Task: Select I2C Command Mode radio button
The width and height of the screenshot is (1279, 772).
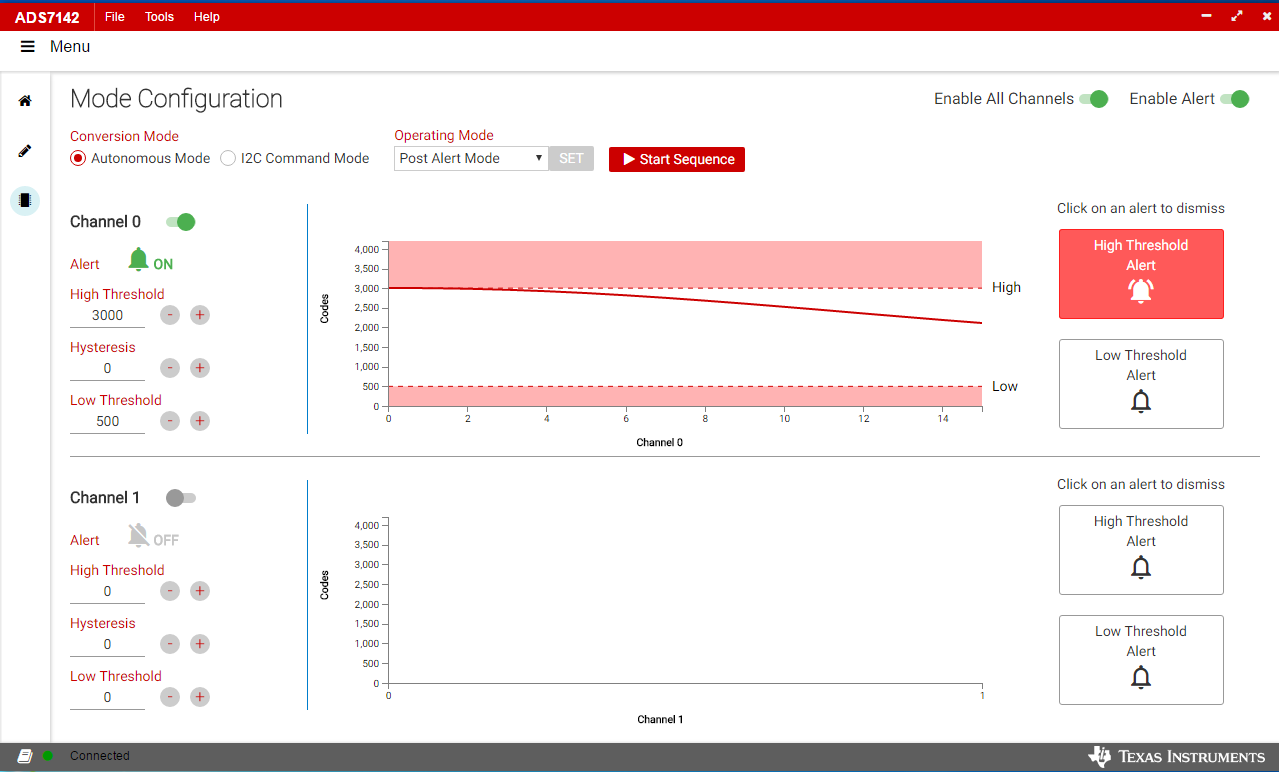Action: (x=228, y=158)
